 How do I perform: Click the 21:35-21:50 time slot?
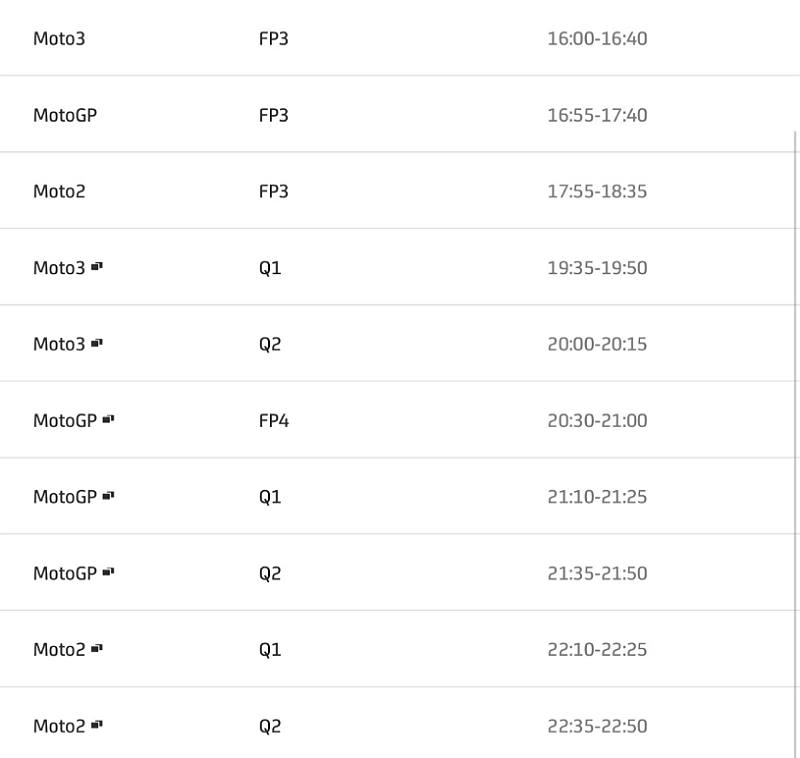tap(597, 573)
